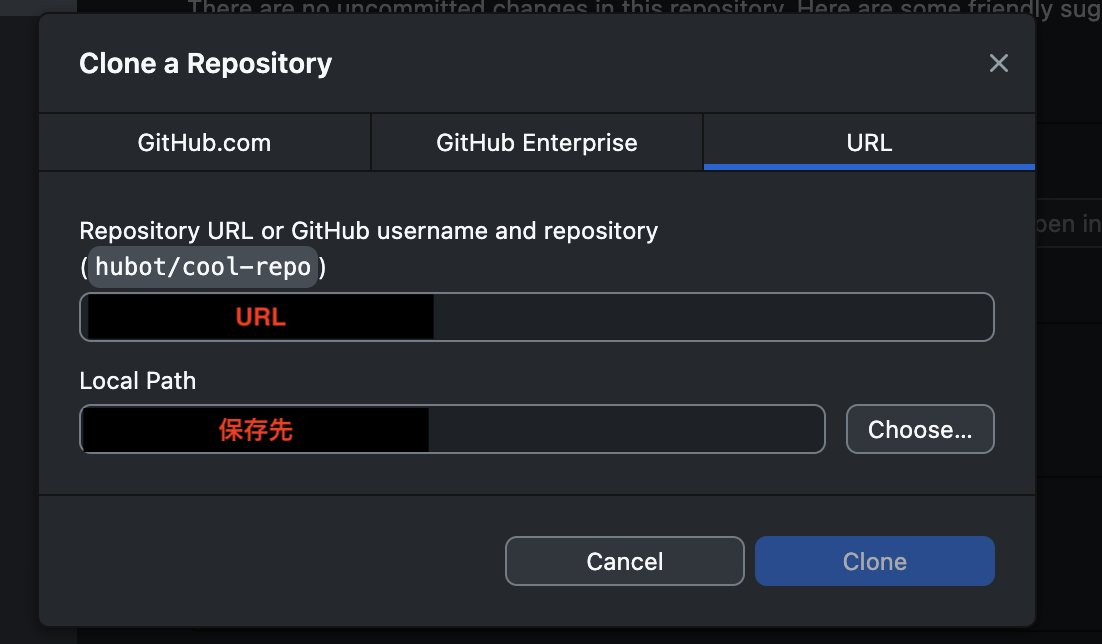Click the Clone a Repository title text
Image resolution: width=1102 pixels, height=644 pixels.
pos(205,64)
